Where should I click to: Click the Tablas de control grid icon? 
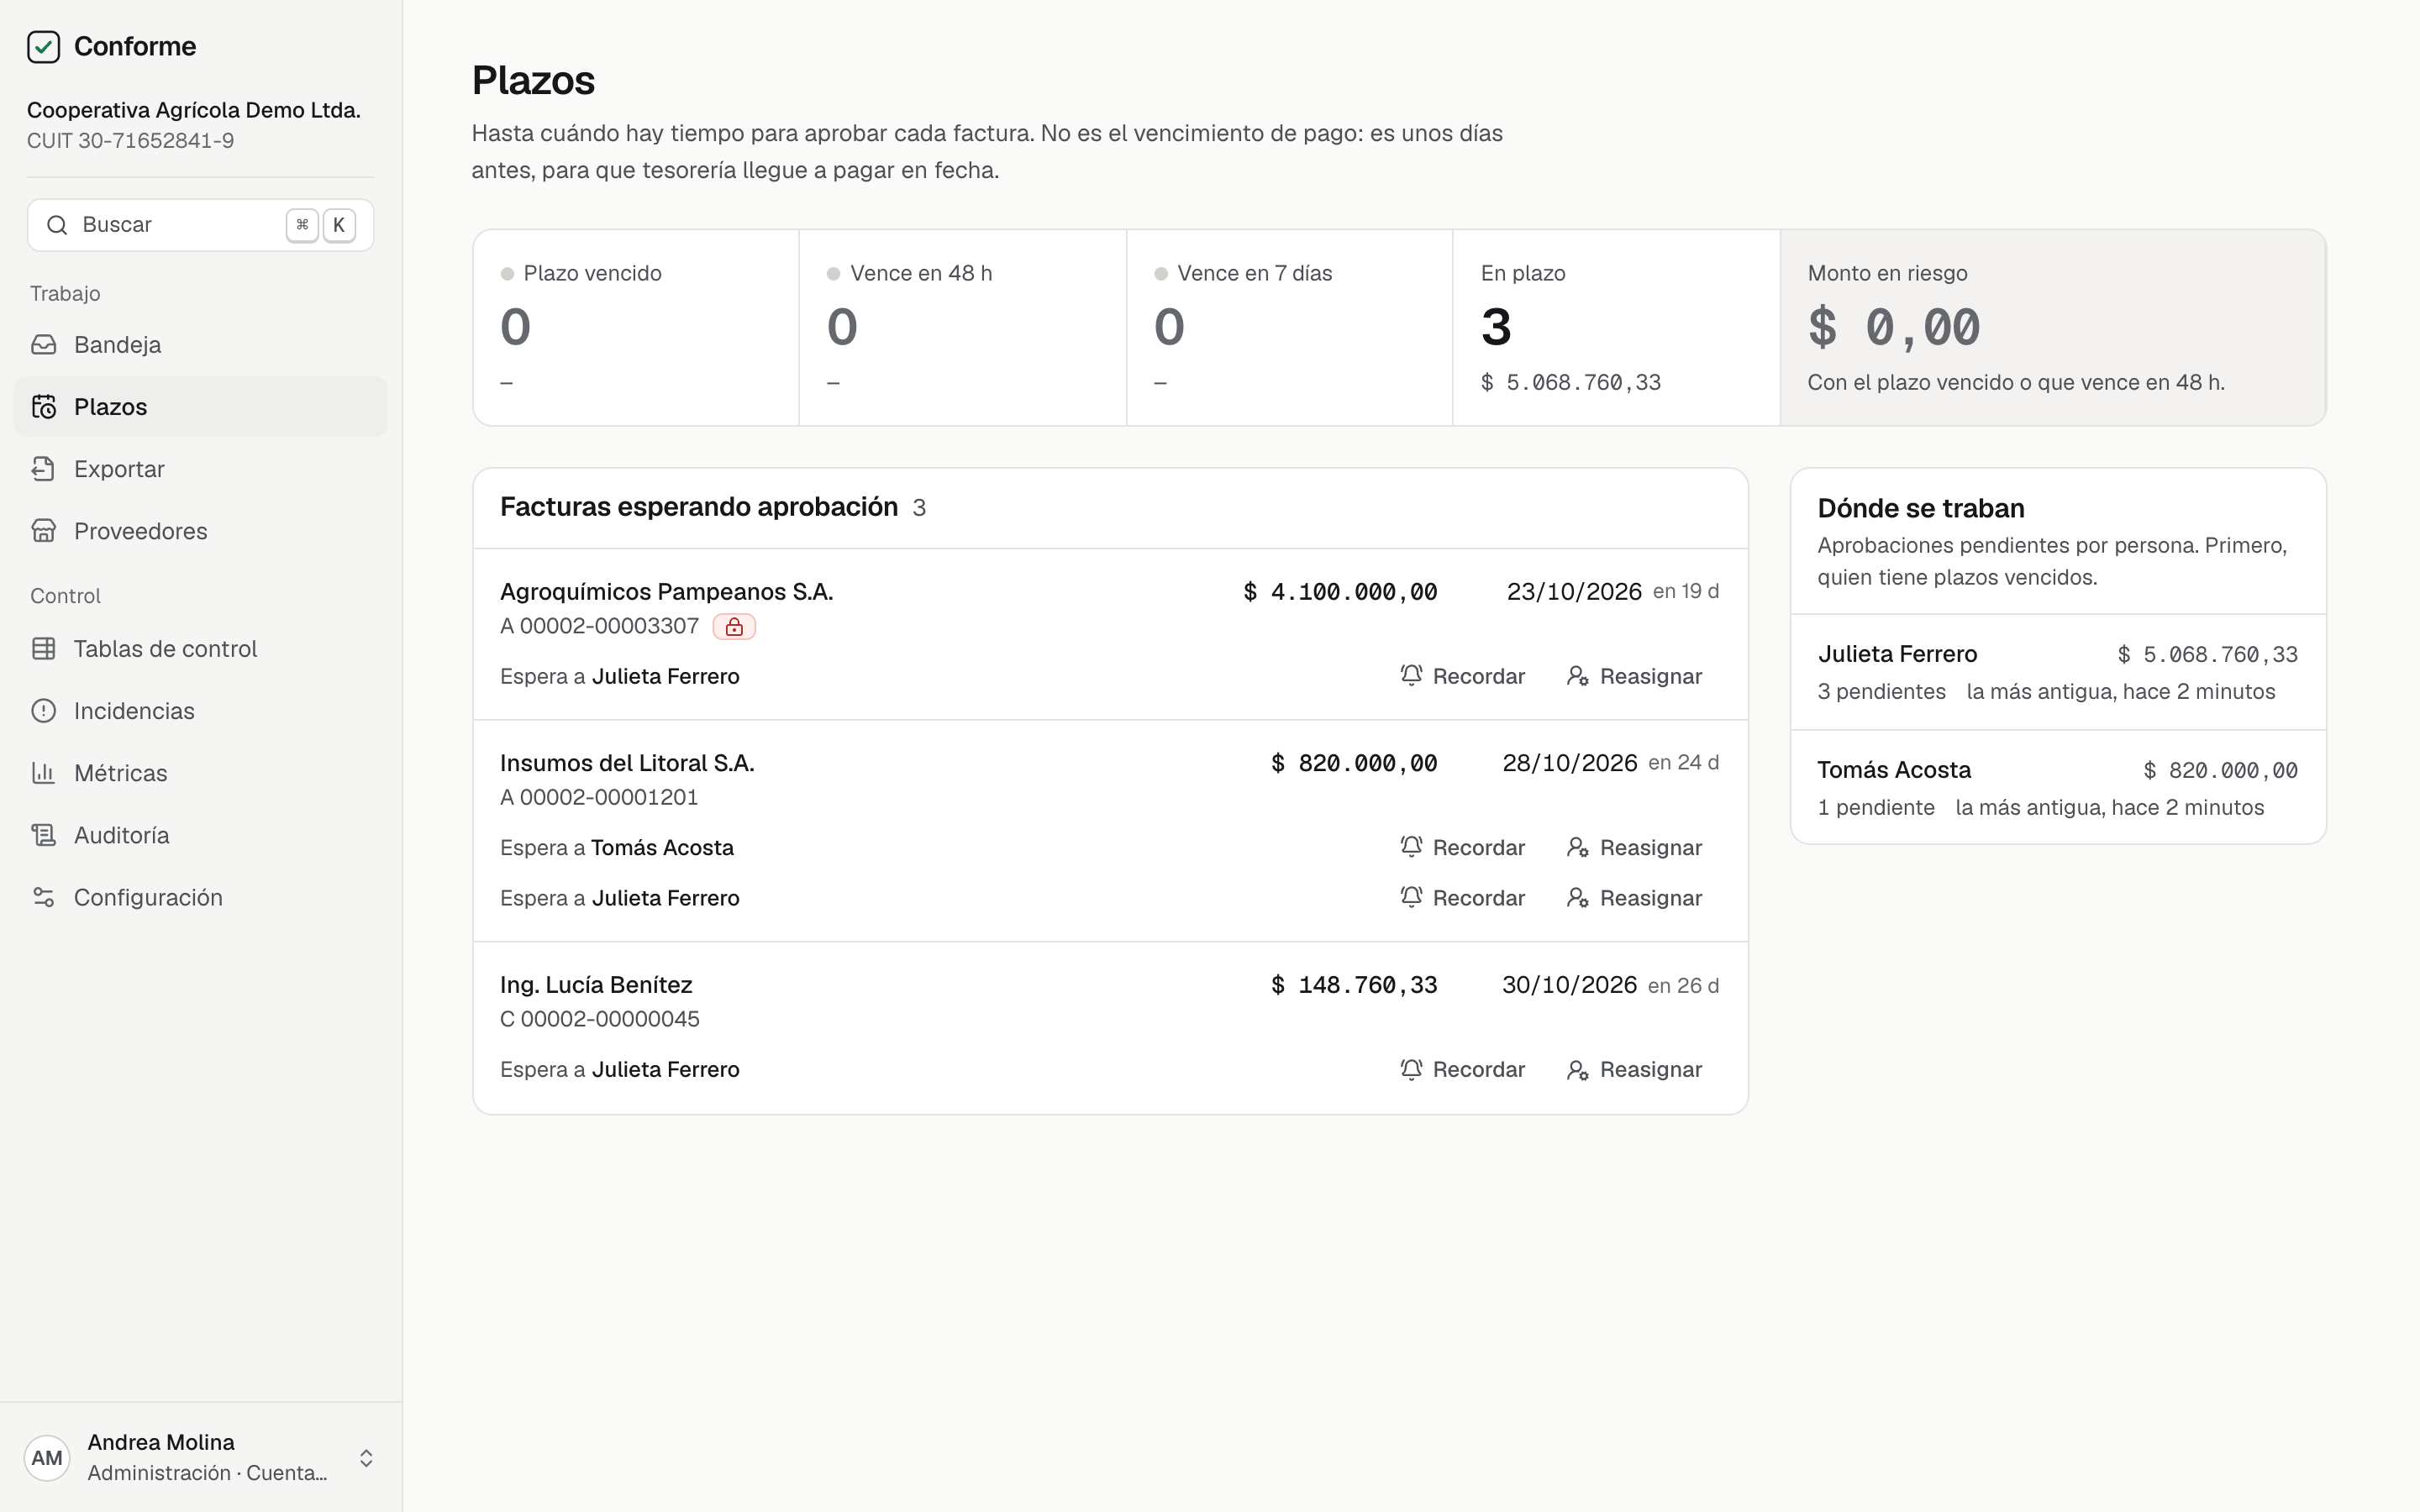(x=43, y=649)
